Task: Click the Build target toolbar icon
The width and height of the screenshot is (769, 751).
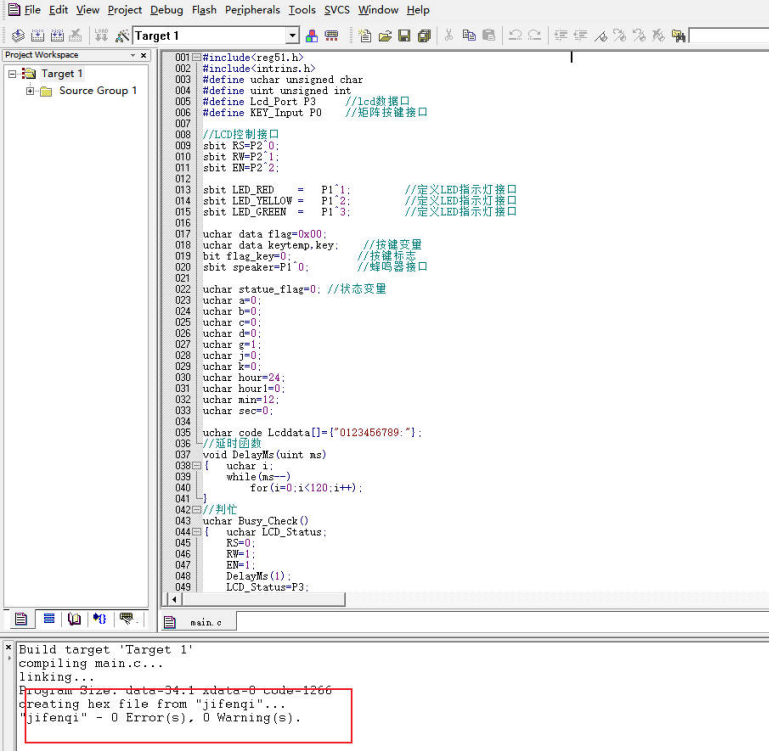Action: tap(38, 35)
